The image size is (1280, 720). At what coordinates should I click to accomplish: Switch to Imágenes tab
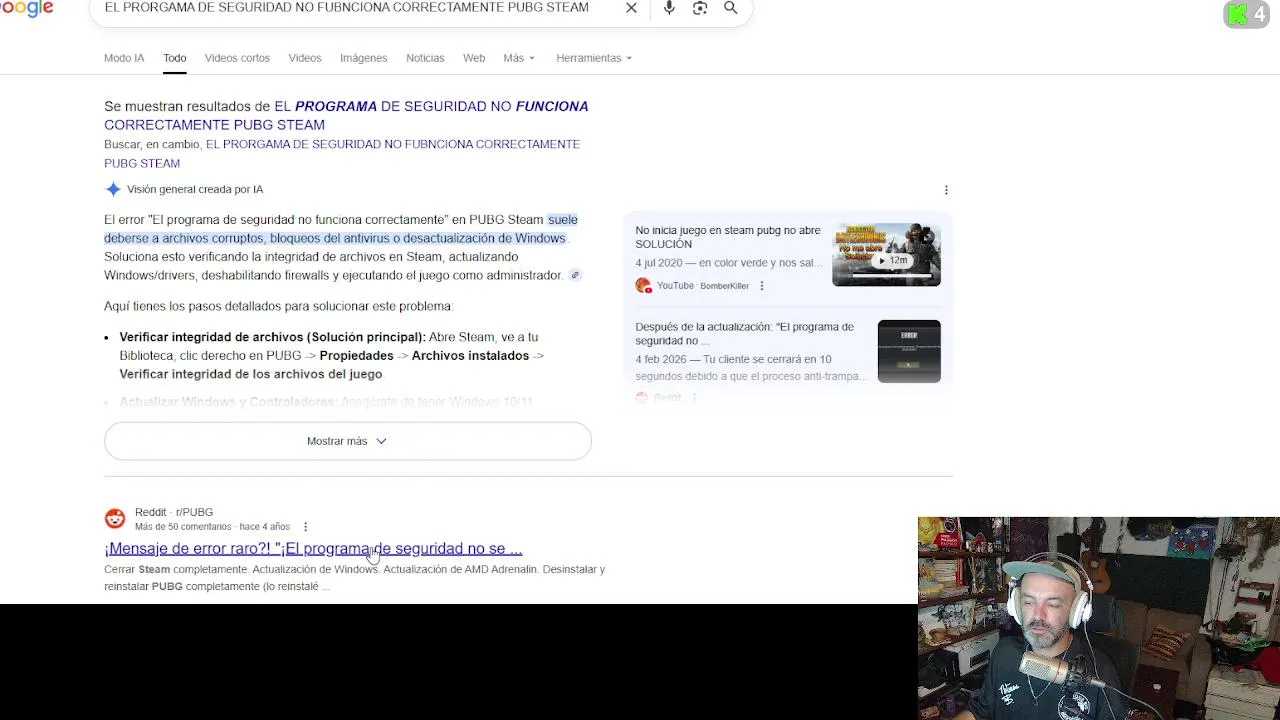363,58
